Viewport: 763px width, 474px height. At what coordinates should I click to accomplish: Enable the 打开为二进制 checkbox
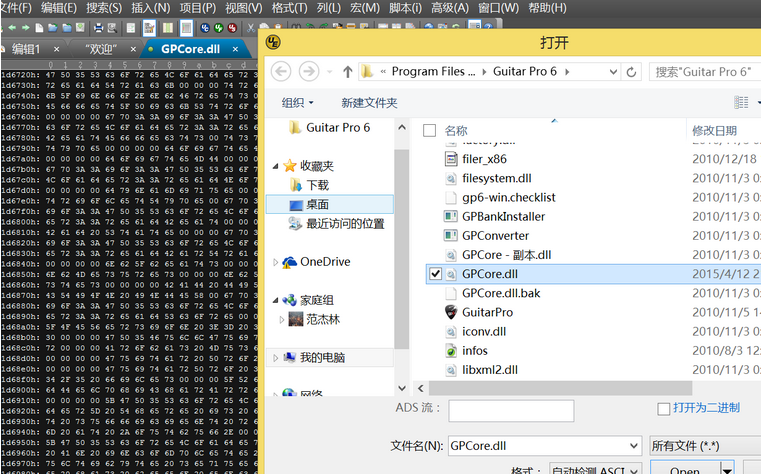pos(663,409)
